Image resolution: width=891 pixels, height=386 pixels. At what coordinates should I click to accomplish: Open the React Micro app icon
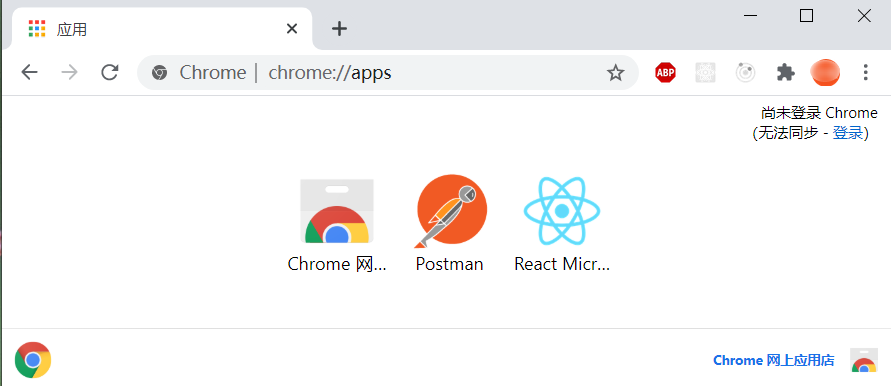point(561,211)
